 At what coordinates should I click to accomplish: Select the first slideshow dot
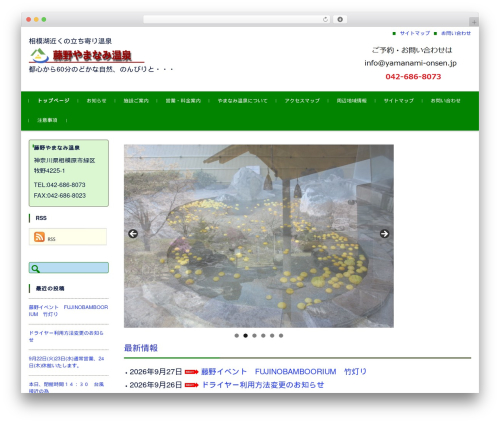tap(237, 336)
